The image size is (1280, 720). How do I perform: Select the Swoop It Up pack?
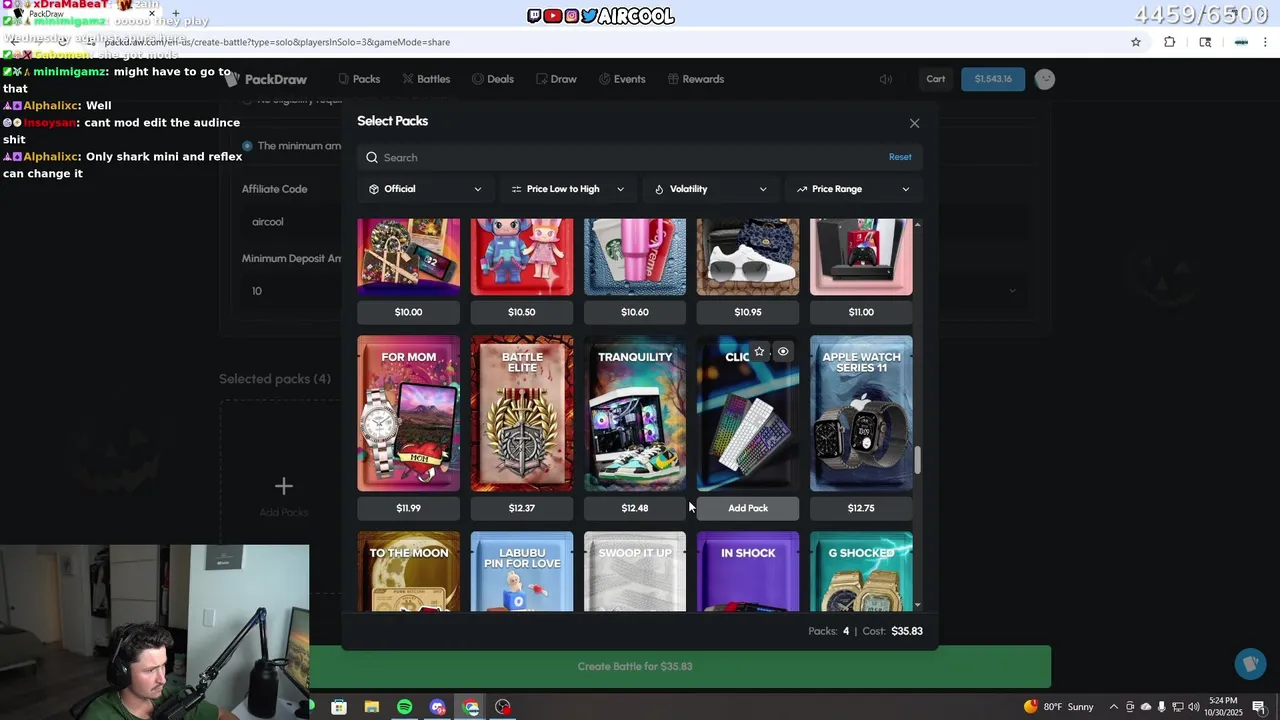click(x=635, y=571)
